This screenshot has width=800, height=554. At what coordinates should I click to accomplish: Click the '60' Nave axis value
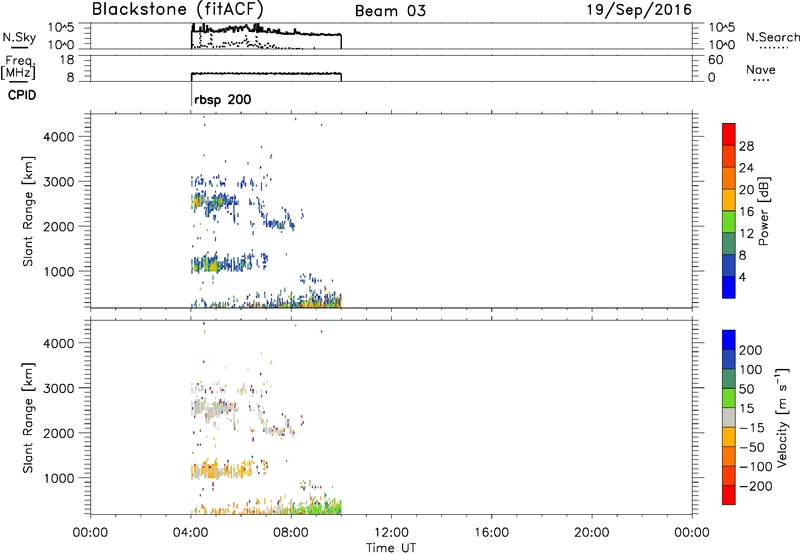[715, 60]
